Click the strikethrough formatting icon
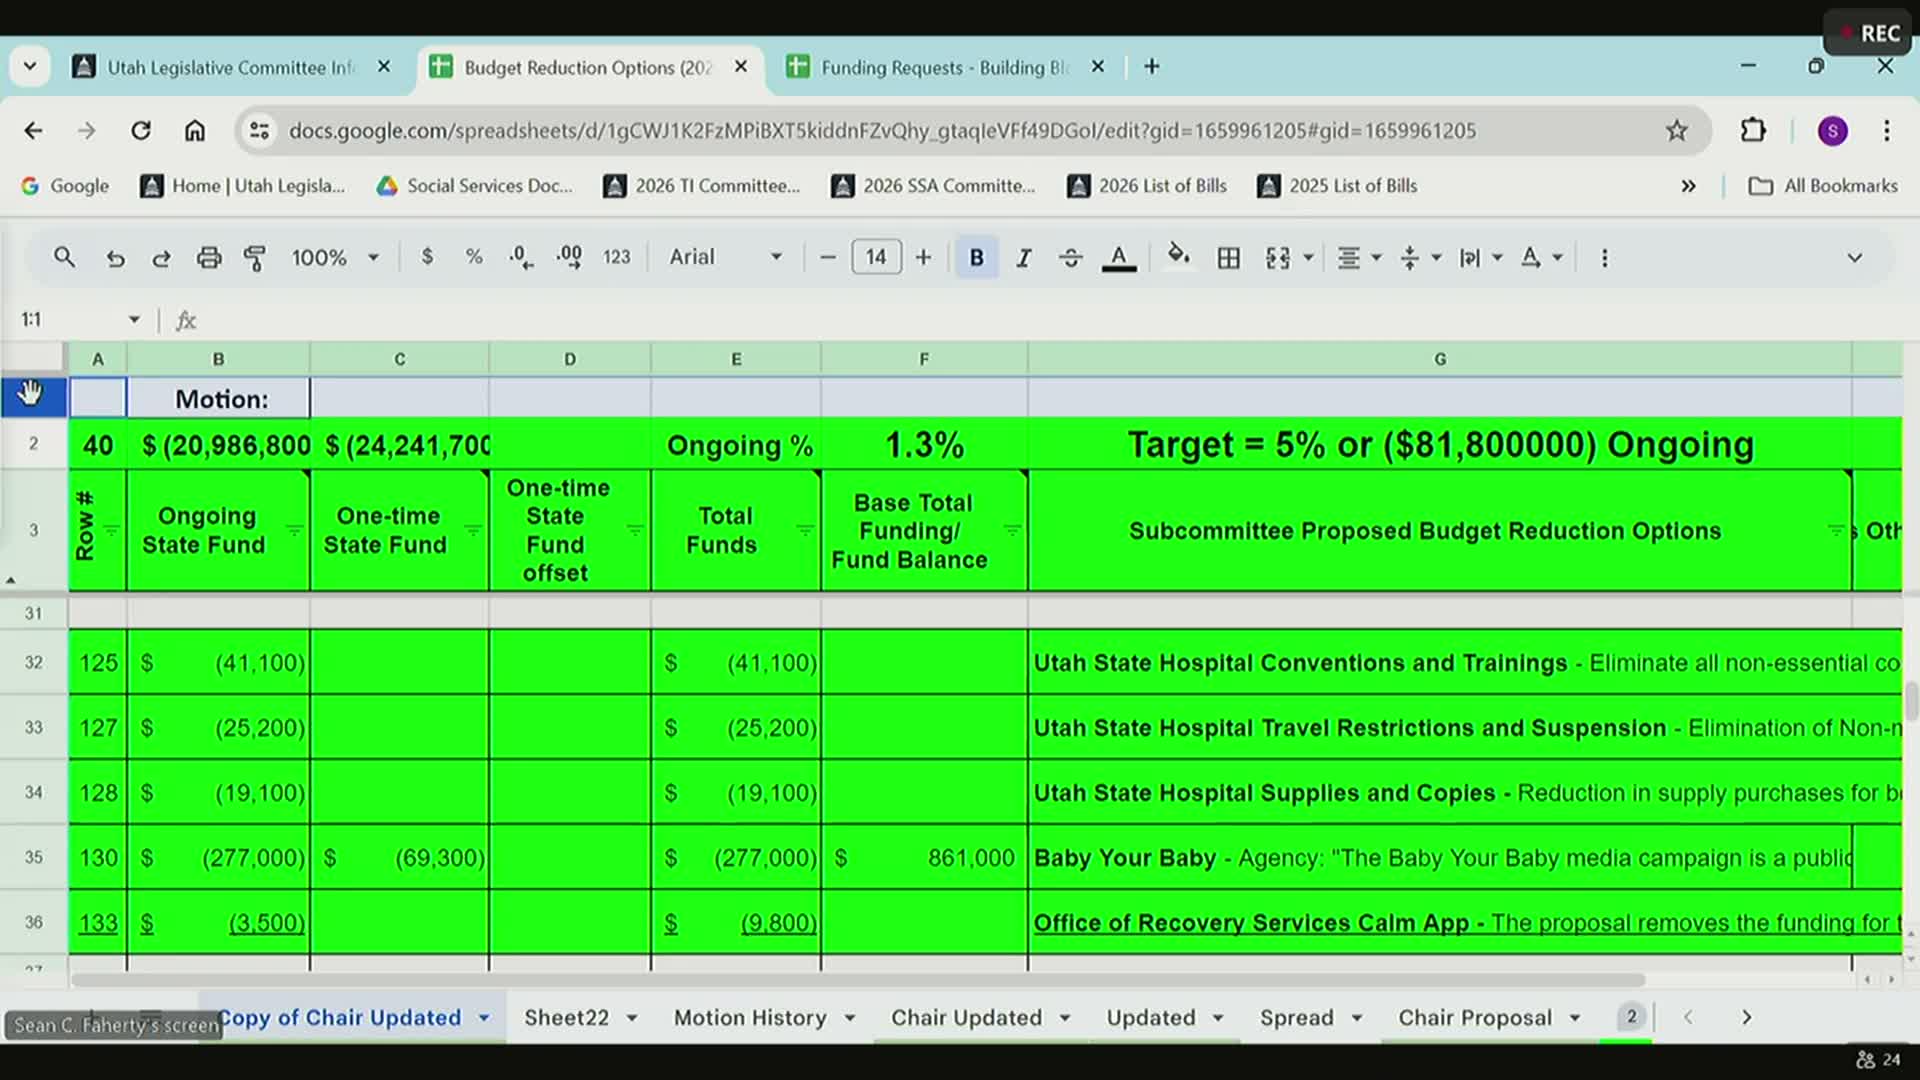The image size is (1920, 1080). [1070, 258]
